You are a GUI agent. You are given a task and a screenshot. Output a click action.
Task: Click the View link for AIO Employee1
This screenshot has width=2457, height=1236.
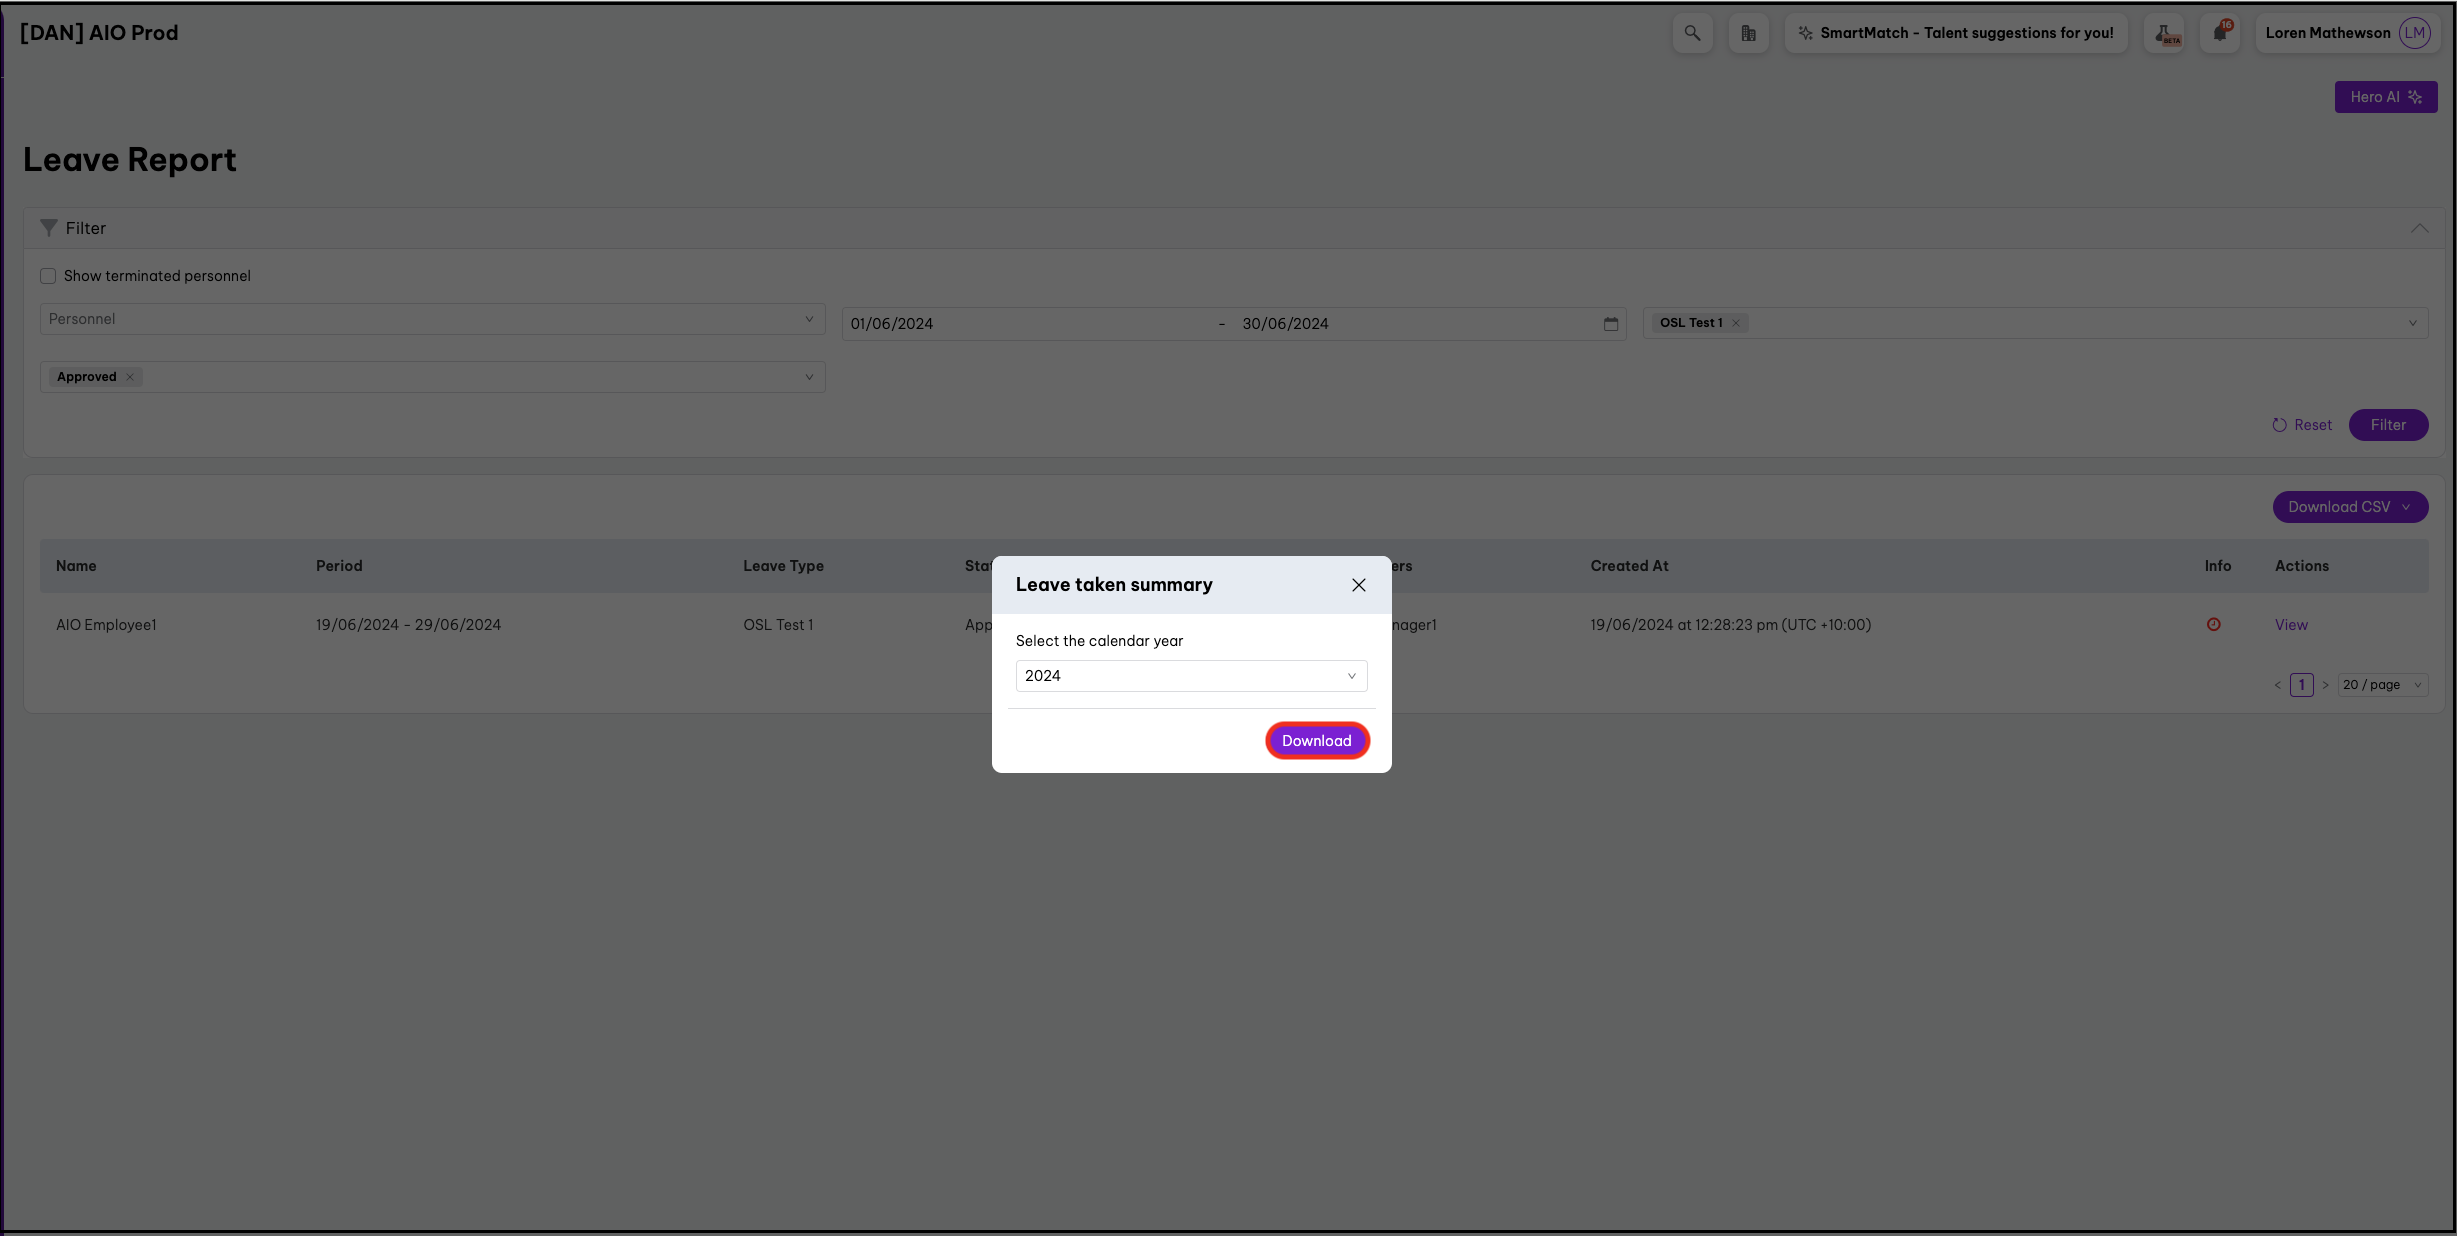tap(2291, 625)
